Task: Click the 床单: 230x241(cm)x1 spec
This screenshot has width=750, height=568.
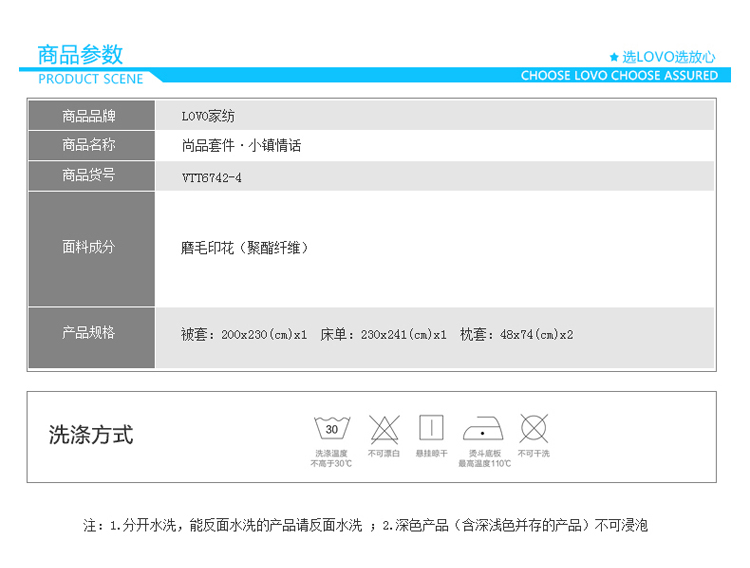Action: 383,334
